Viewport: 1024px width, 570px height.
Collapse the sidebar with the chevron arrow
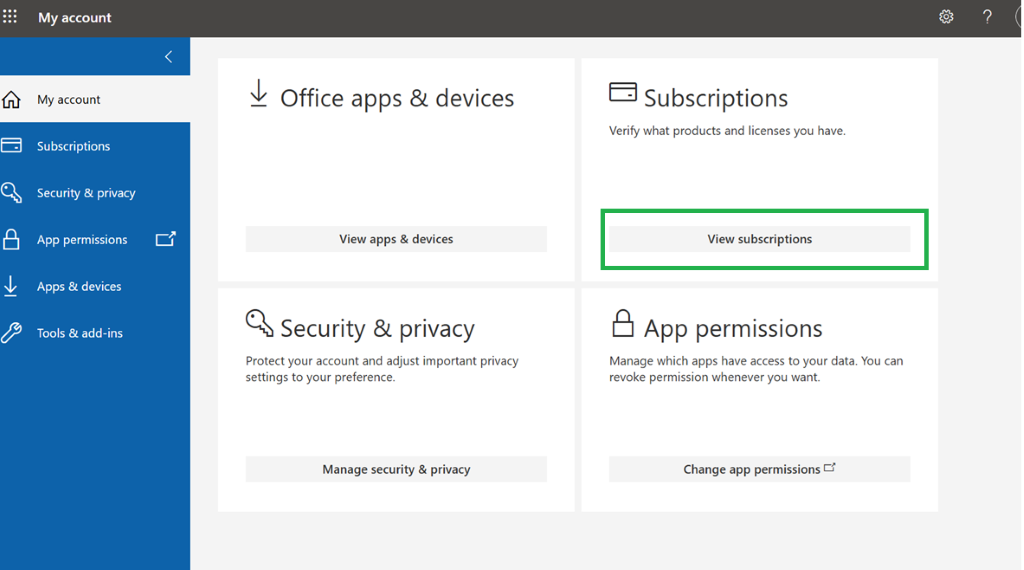[x=168, y=57]
